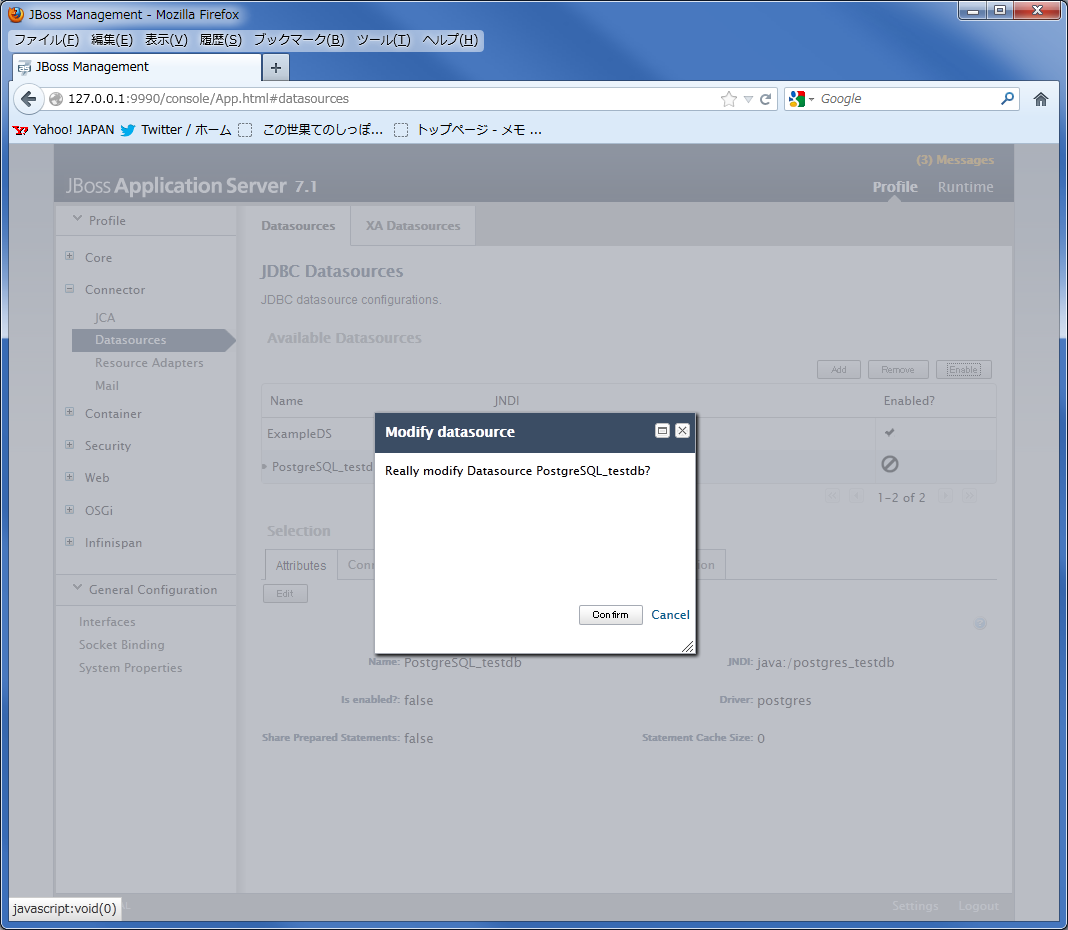Go to next page in datasource pager
The height and width of the screenshot is (930, 1068).
pos(945,497)
